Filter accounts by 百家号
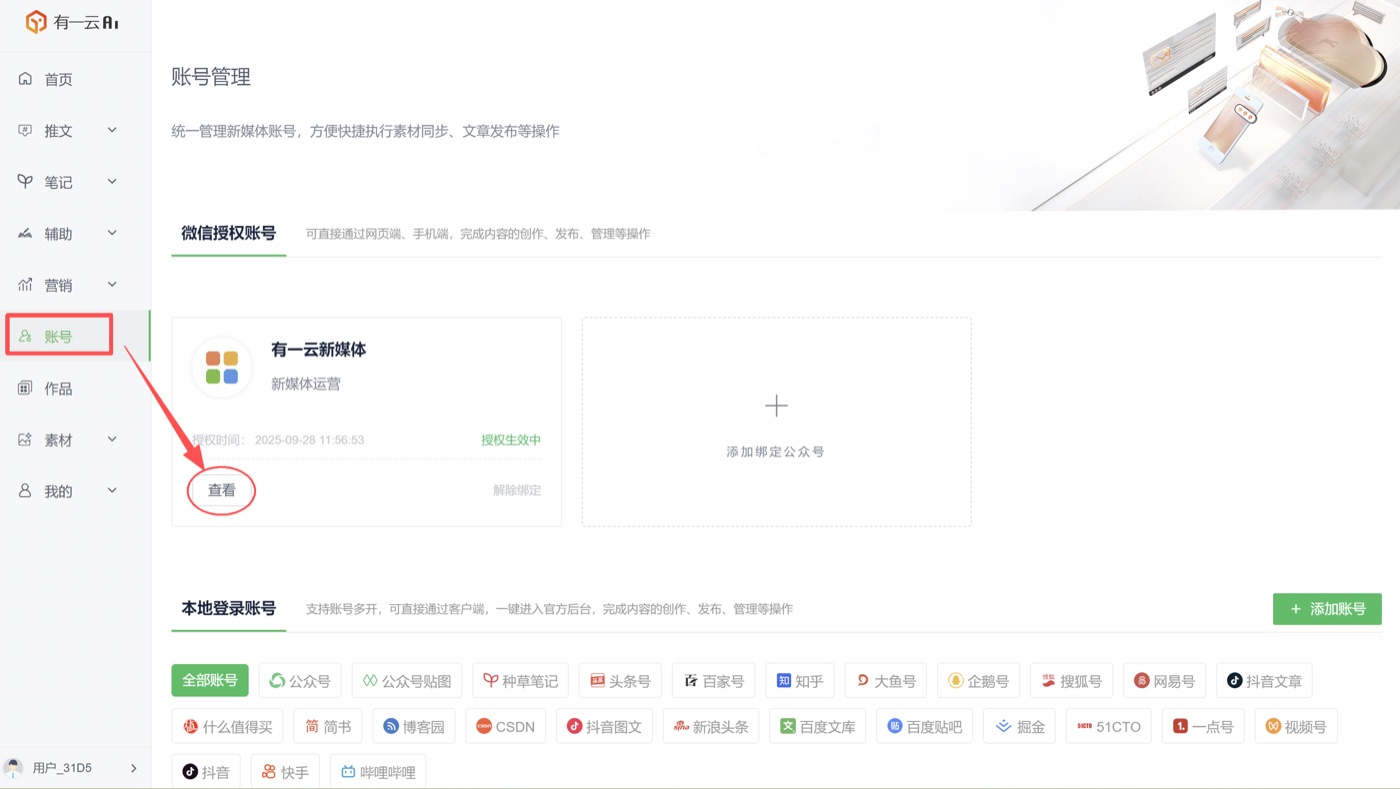This screenshot has height=789, width=1400. click(714, 681)
